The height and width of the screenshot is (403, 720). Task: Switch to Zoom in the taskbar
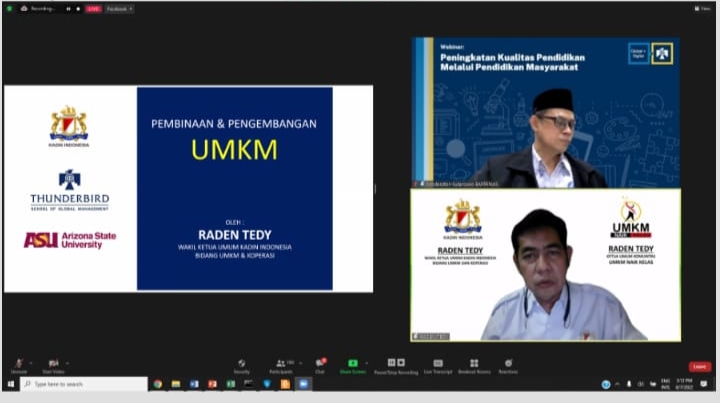click(303, 384)
